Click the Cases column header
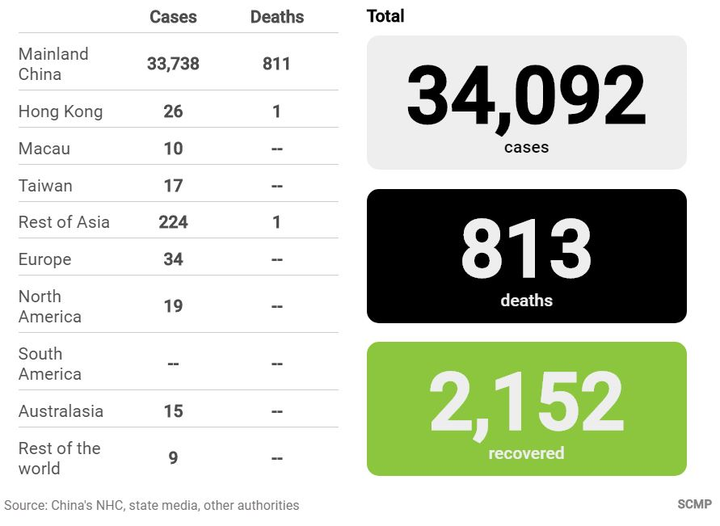 tap(173, 17)
